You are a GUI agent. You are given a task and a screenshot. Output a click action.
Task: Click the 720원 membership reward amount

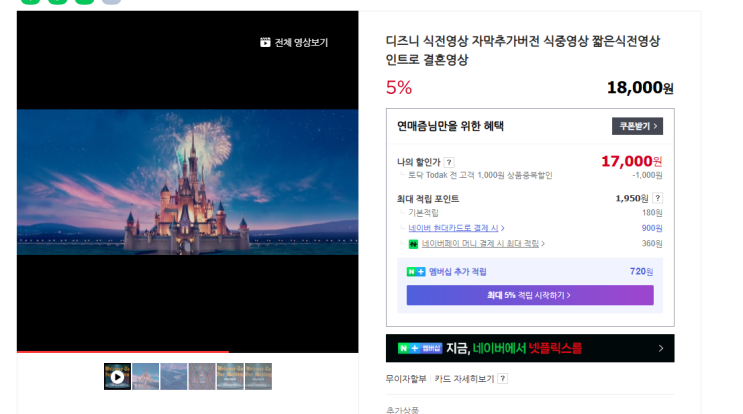coord(641,271)
